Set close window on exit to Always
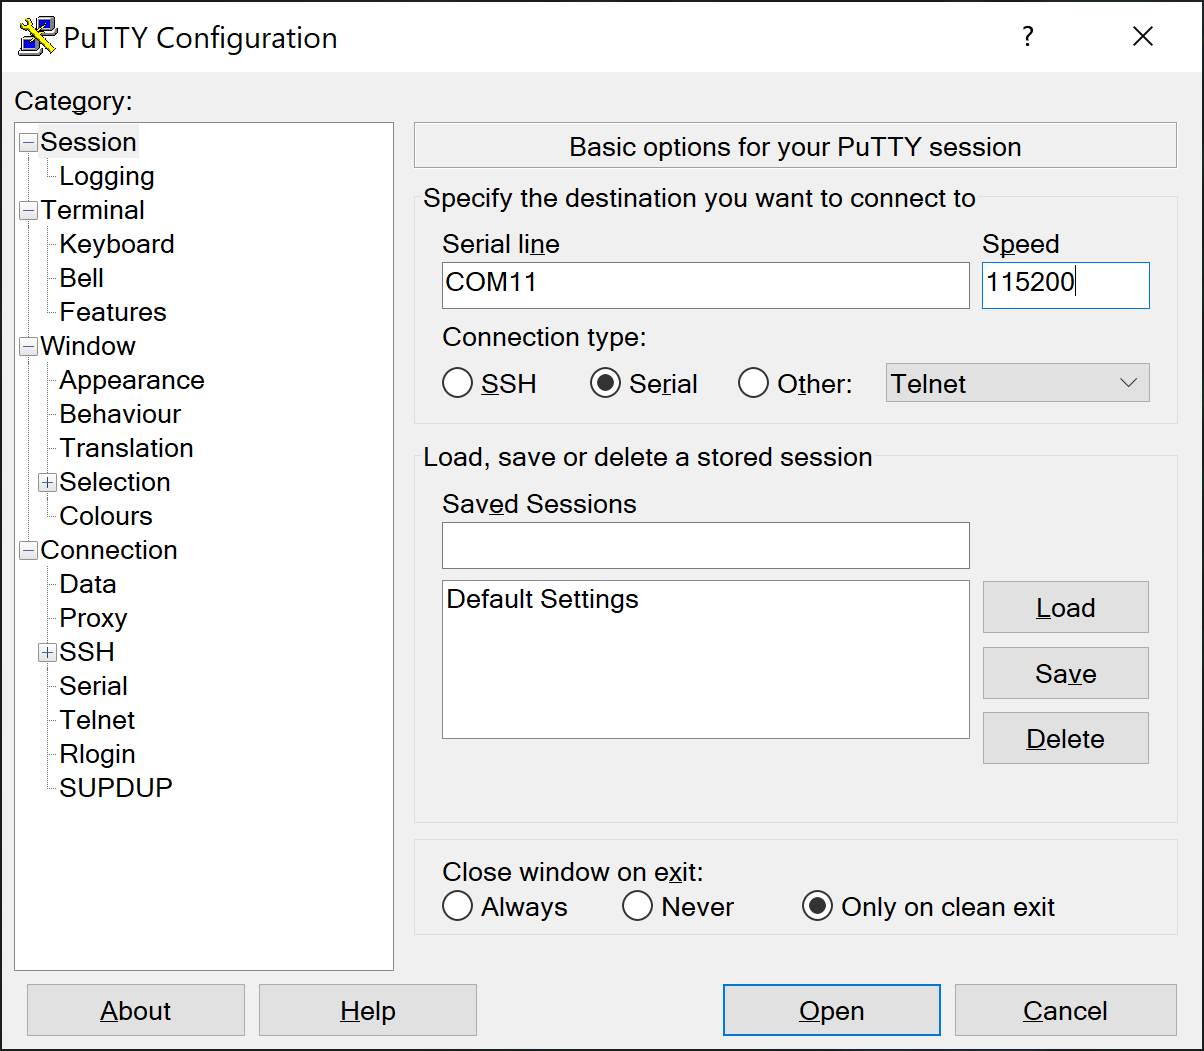Viewport: 1204px width, 1051px height. coord(457,906)
